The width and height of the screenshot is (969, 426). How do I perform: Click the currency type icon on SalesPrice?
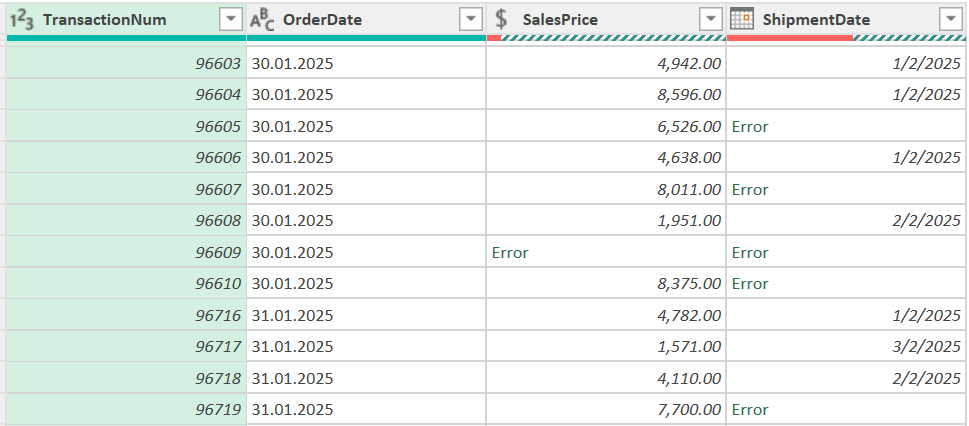(502, 19)
